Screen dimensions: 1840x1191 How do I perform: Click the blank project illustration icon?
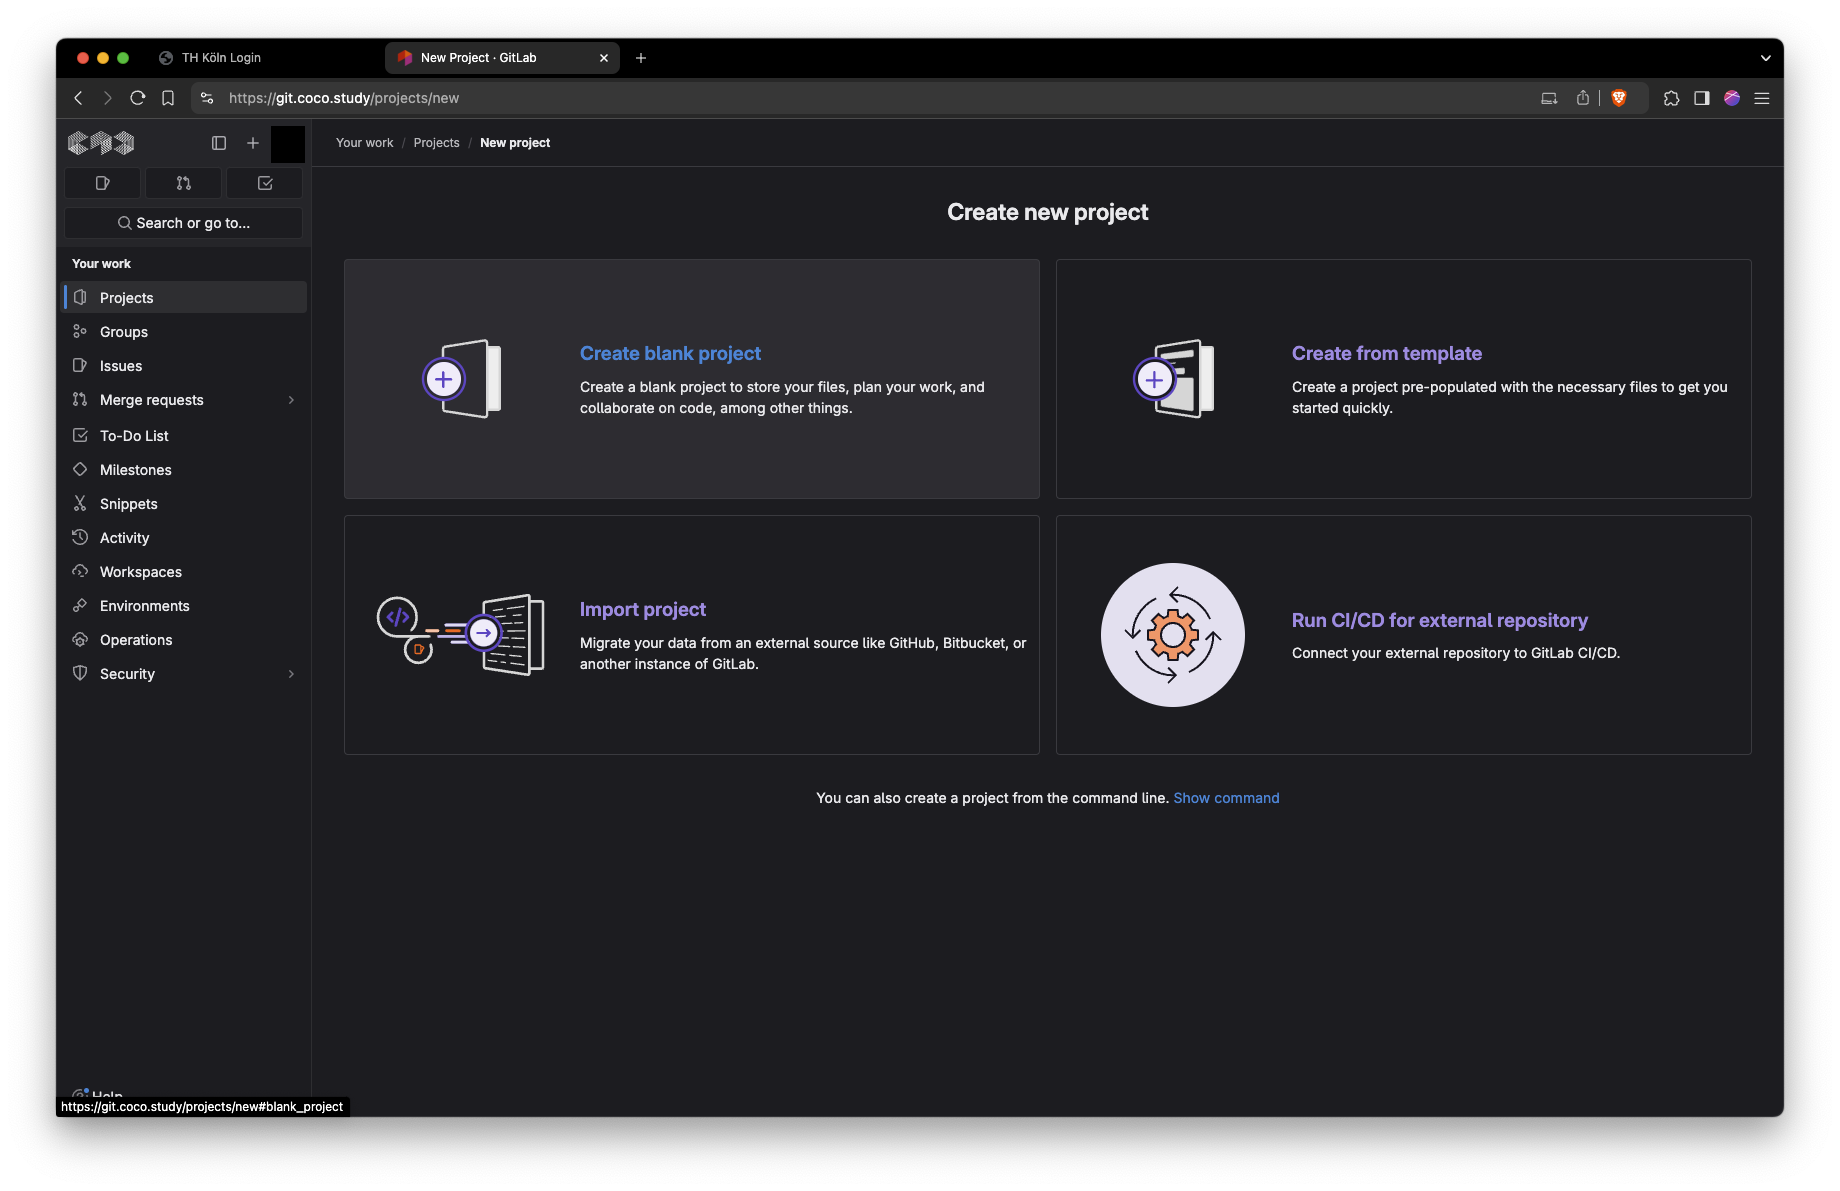coord(462,379)
